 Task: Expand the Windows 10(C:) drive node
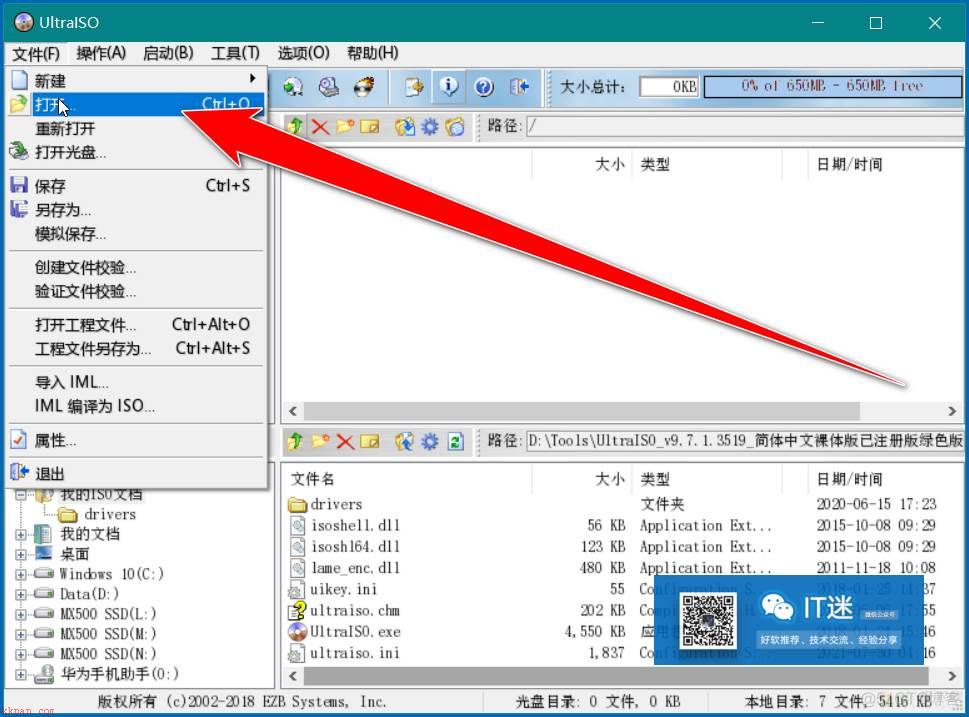click(x=21, y=574)
